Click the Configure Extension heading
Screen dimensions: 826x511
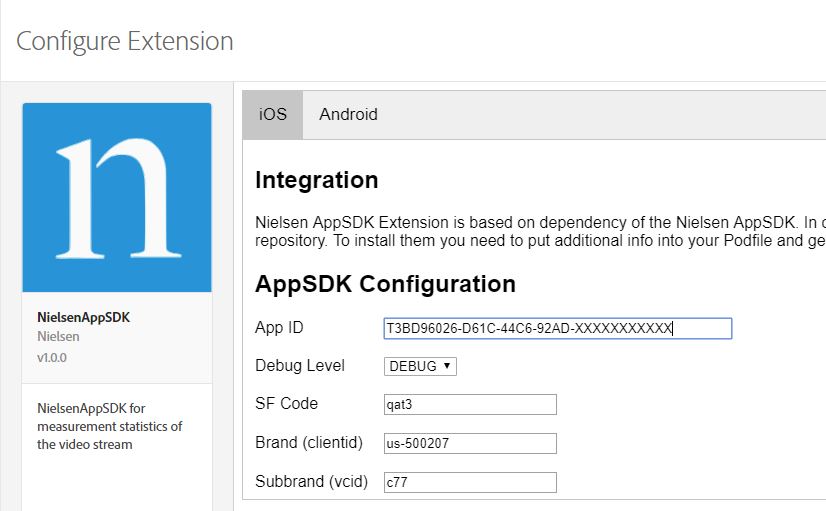[125, 42]
